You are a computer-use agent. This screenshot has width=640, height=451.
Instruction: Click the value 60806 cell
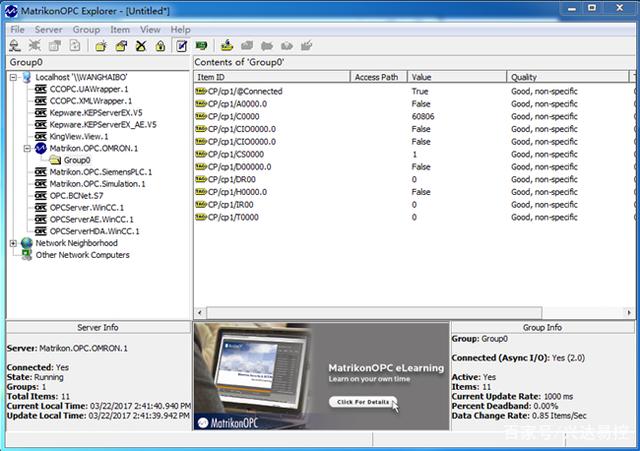click(423, 116)
